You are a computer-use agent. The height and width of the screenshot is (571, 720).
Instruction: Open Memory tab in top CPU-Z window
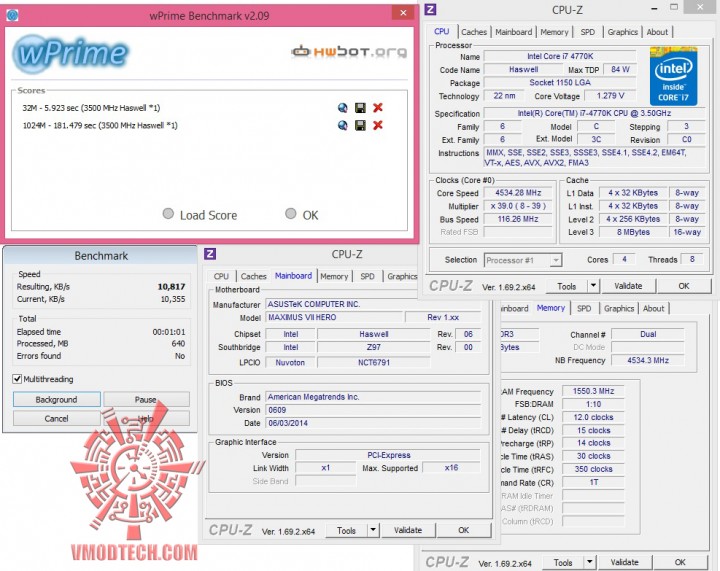coord(554,32)
